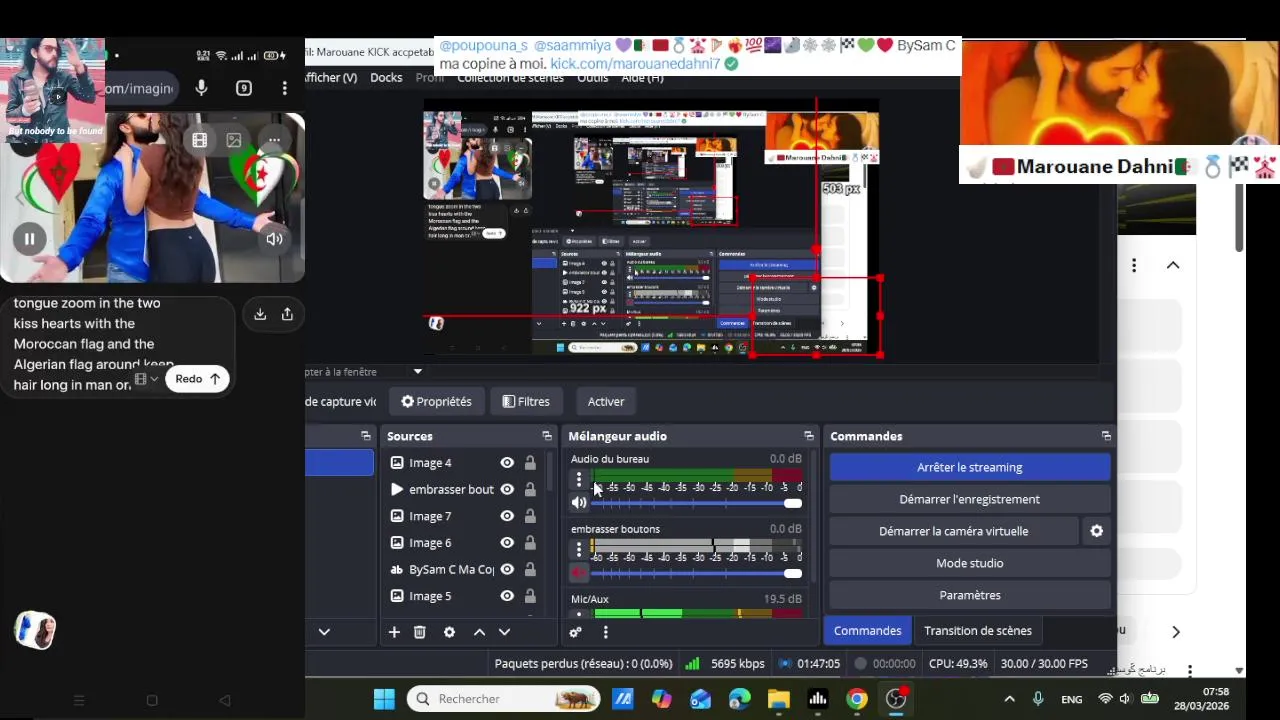Screen dimensions: 1280x720
Task: Float the Commandes dock panel
Action: (x=1106, y=436)
